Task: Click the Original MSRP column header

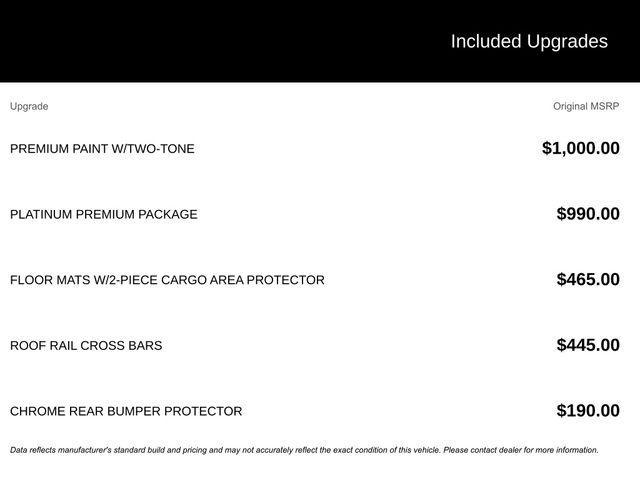Action: coord(586,106)
